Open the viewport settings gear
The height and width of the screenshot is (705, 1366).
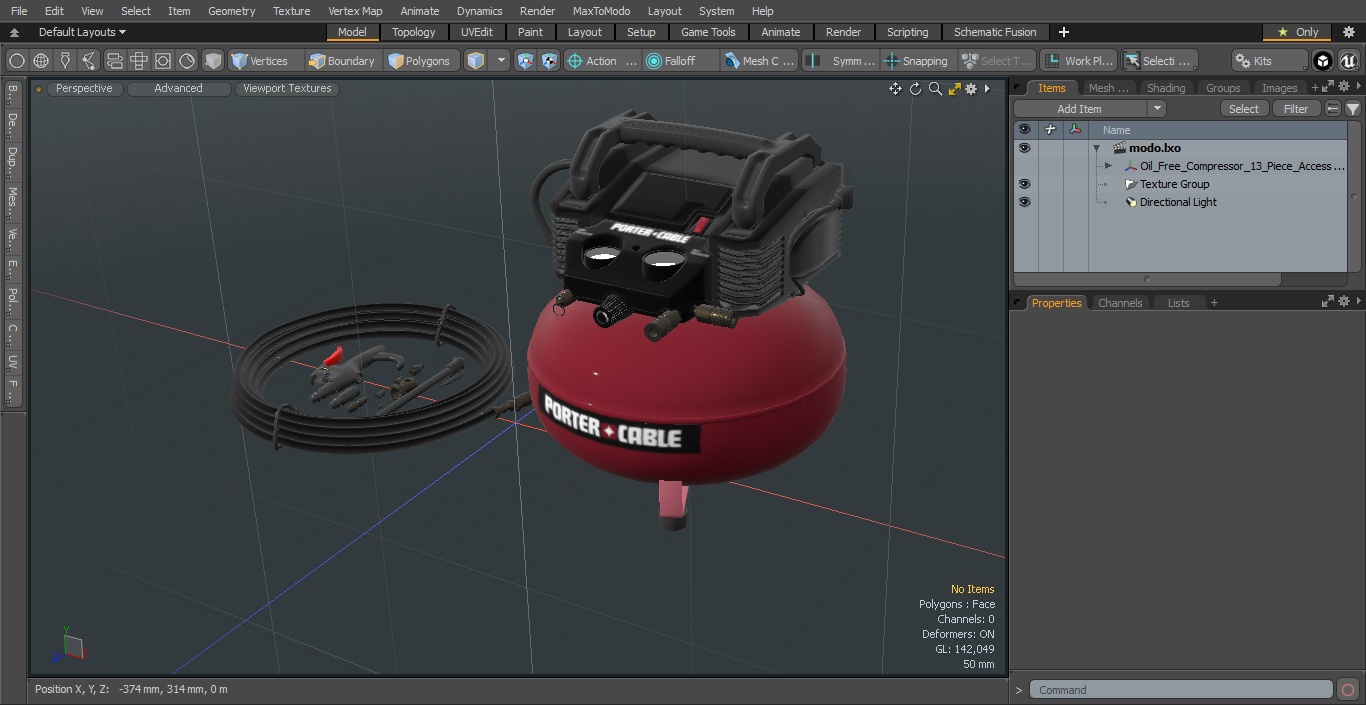pyautogui.click(x=971, y=89)
